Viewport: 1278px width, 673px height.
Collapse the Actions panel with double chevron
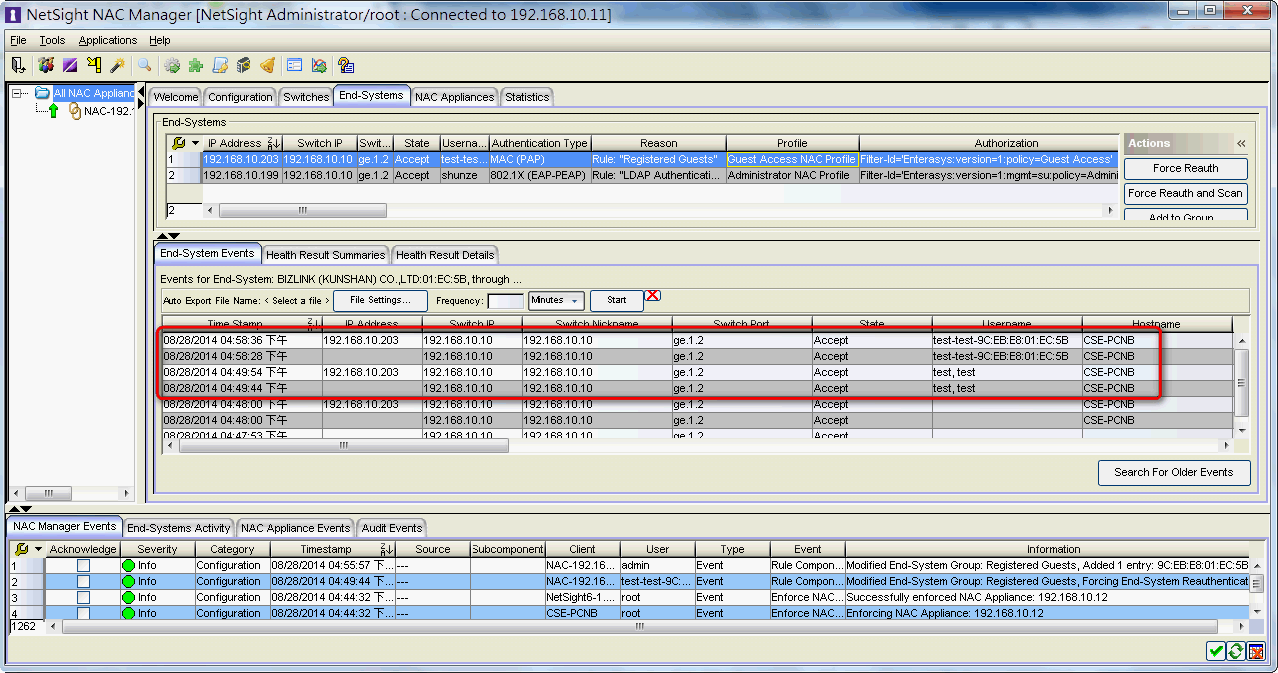click(1242, 144)
